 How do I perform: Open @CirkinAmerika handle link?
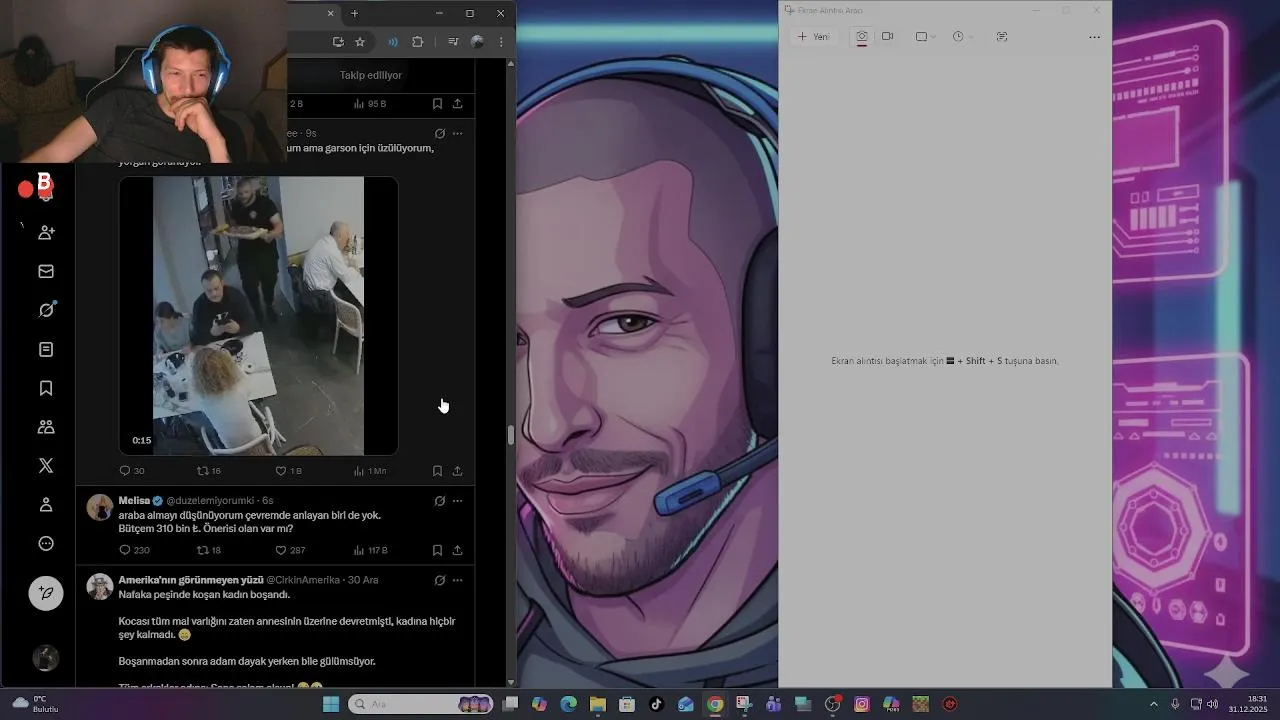point(304,580)
